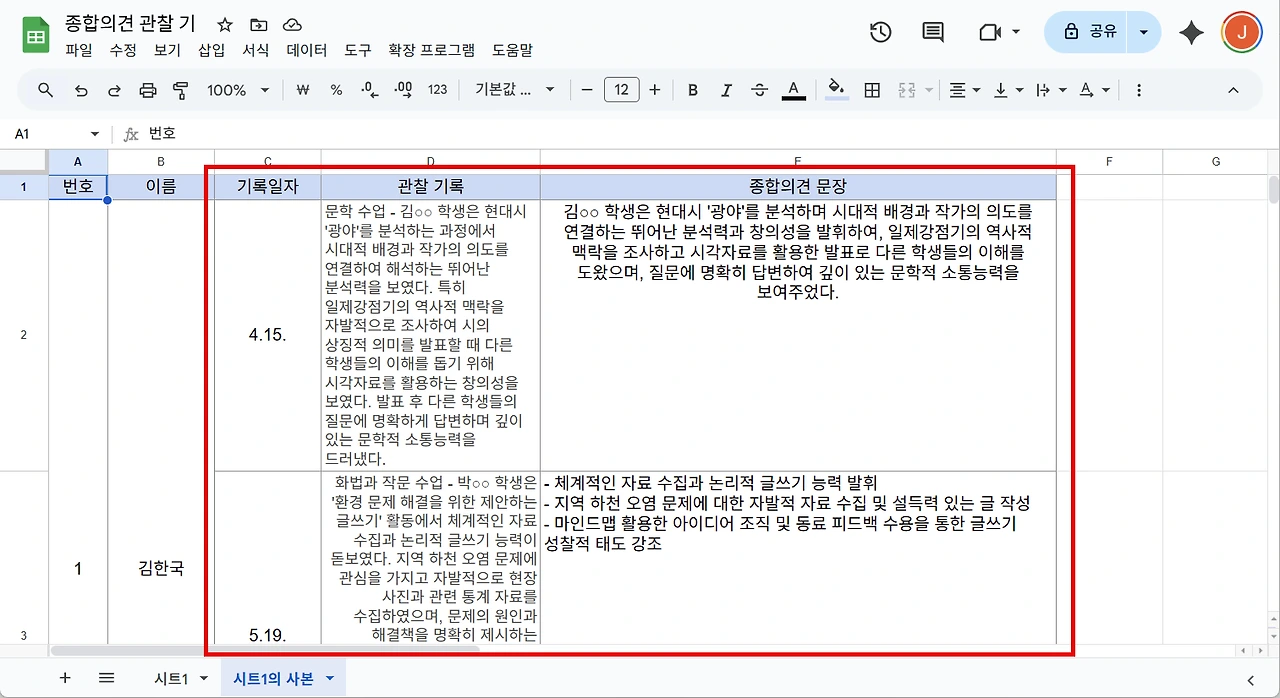Open horizontal align dropdown

[964, 90]
